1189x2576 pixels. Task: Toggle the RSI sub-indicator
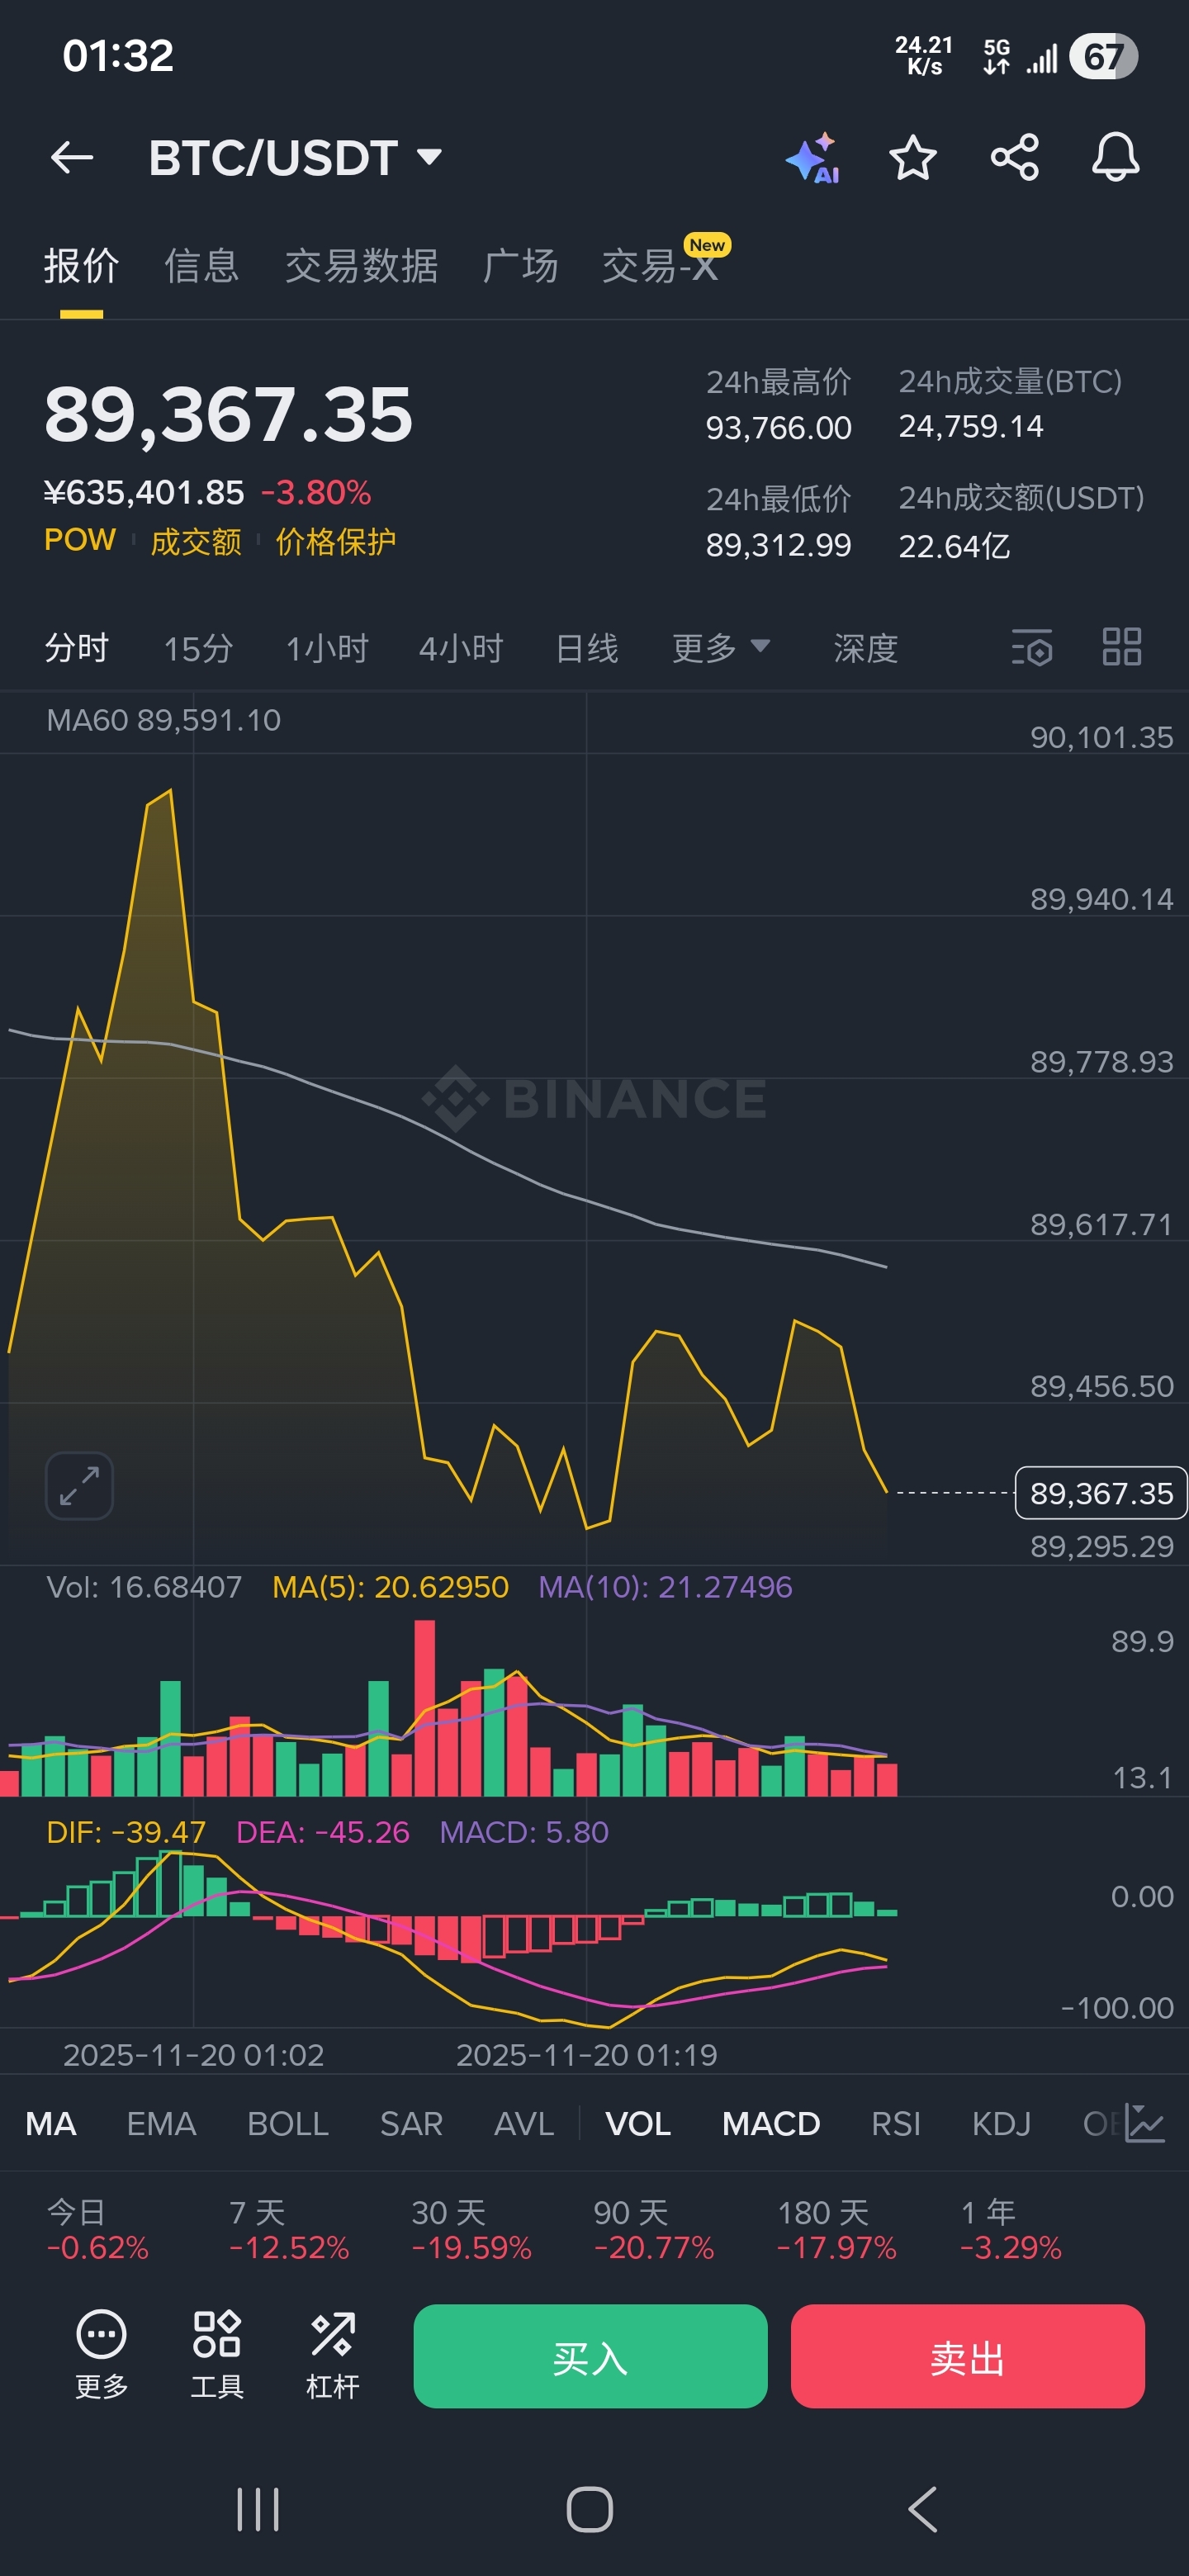pos(896,2123)
